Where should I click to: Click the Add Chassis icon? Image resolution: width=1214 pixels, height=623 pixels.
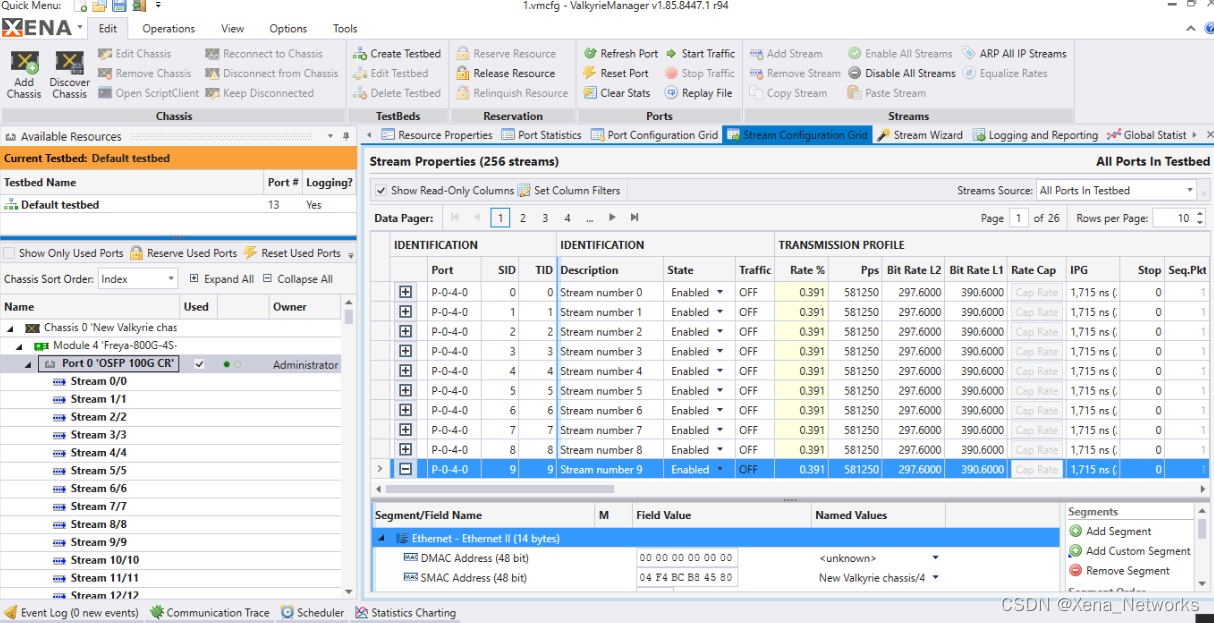coord(25,64)
